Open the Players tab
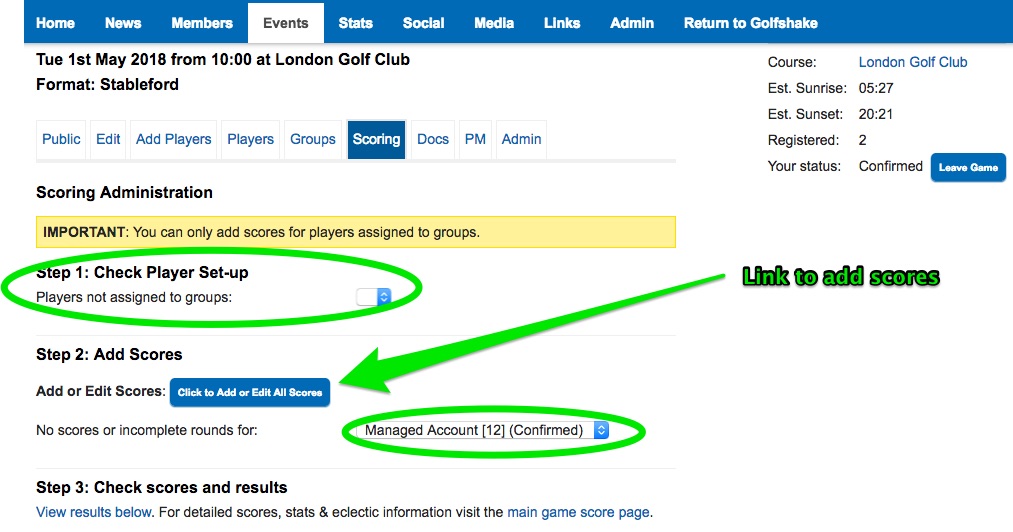The image size is (1013, 532). pyautogui.click(x=250, y=139)
